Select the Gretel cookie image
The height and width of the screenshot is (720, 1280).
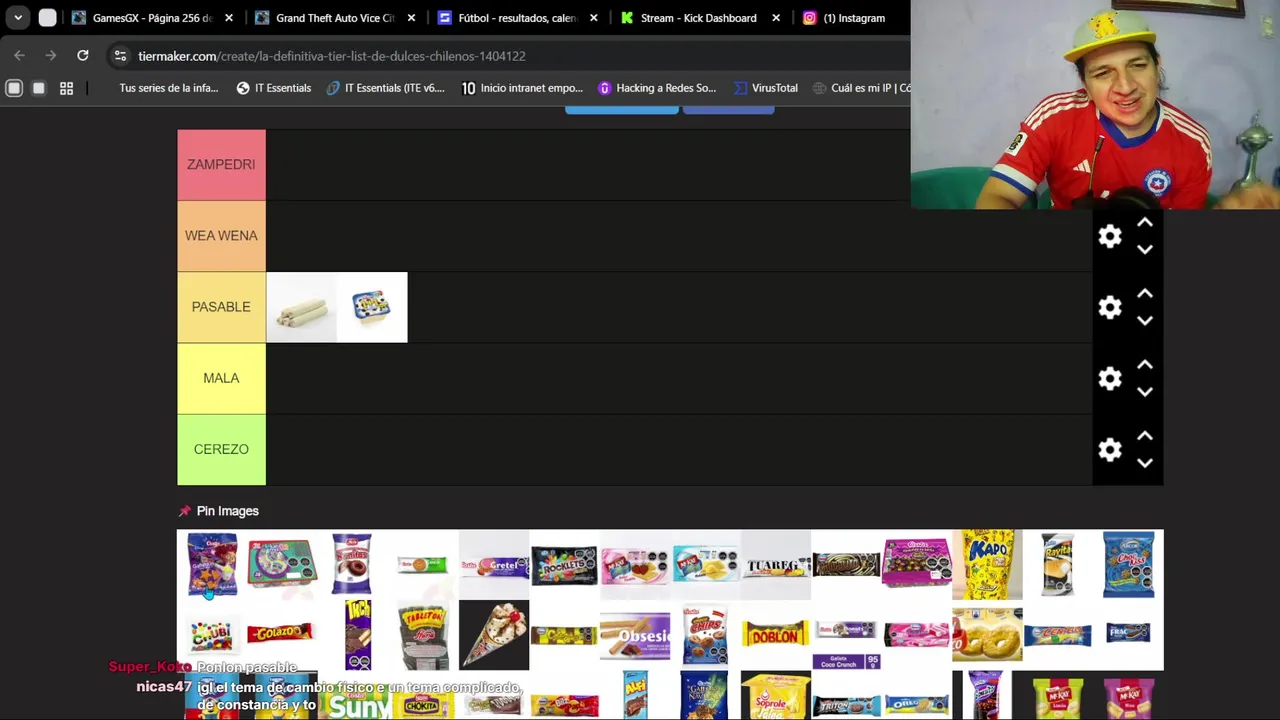click(494, 565)
